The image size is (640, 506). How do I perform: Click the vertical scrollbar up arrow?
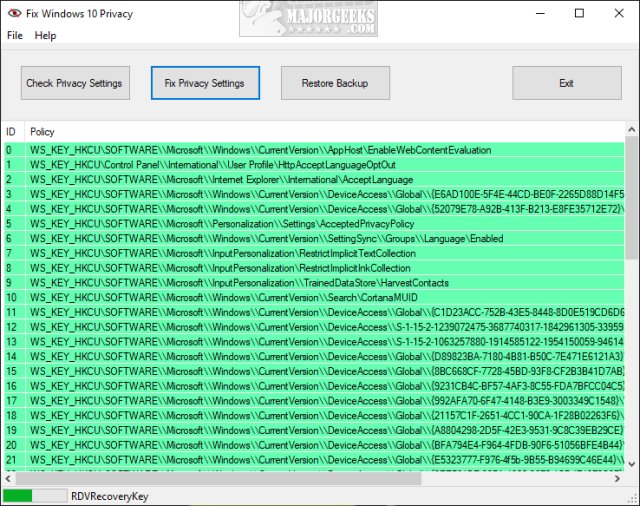(631, 130)
